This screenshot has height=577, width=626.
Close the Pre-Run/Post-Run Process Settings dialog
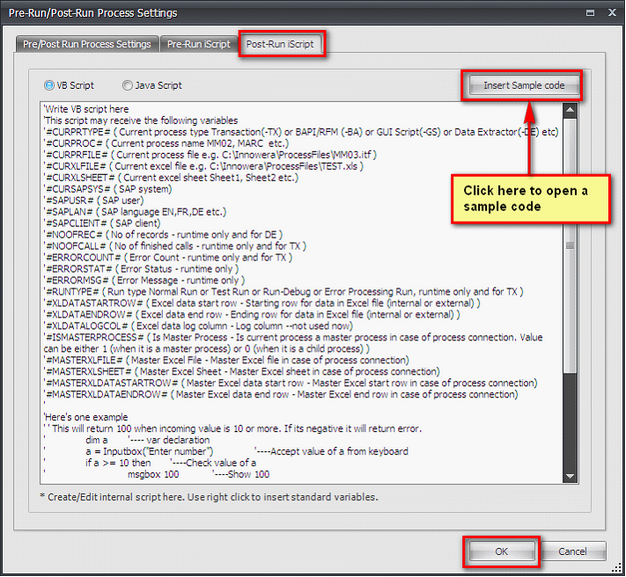pos(607,13)
